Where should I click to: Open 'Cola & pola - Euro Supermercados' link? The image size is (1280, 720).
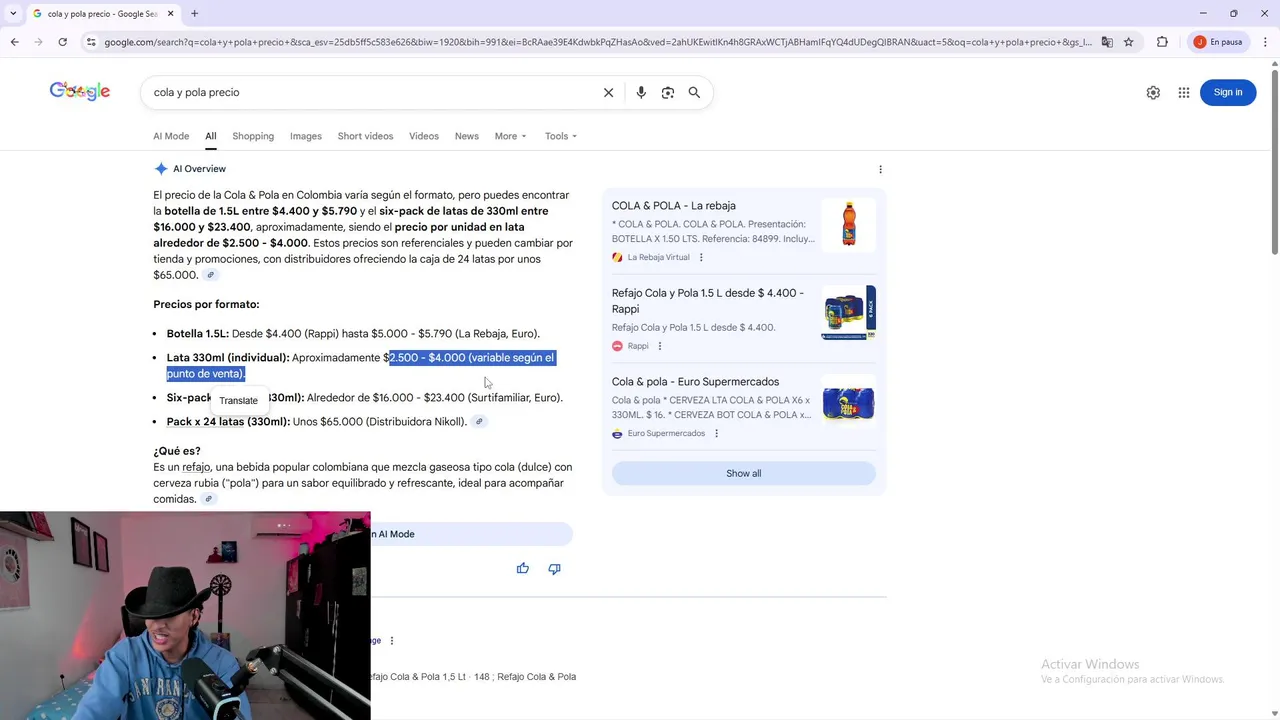click(695, 382)
